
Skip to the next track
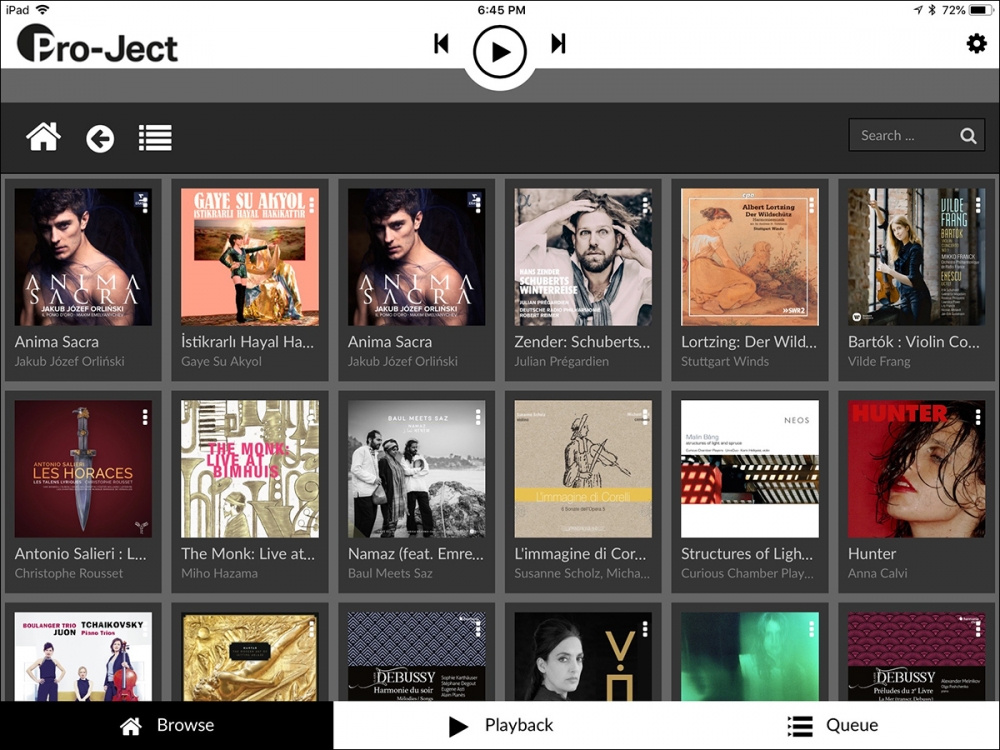coord(558,44)
